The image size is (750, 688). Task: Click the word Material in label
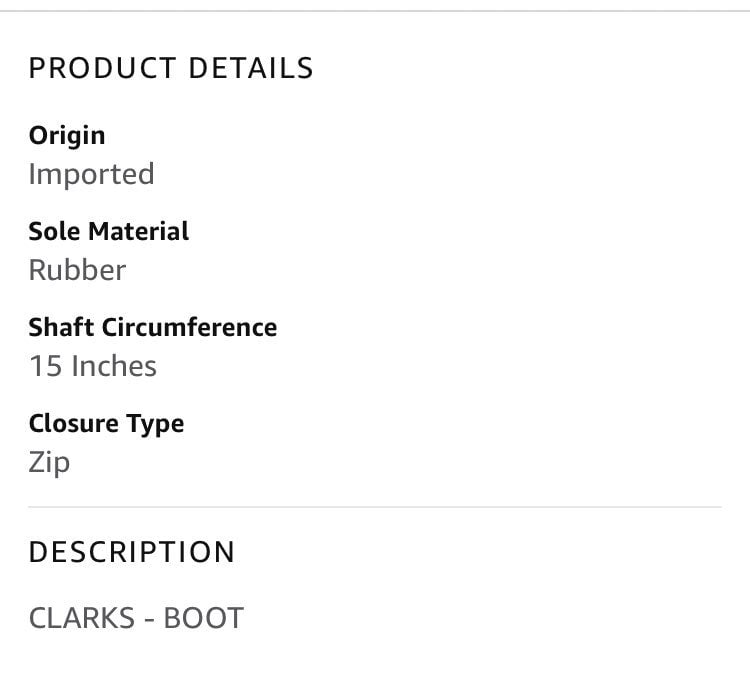pos(139,231)
